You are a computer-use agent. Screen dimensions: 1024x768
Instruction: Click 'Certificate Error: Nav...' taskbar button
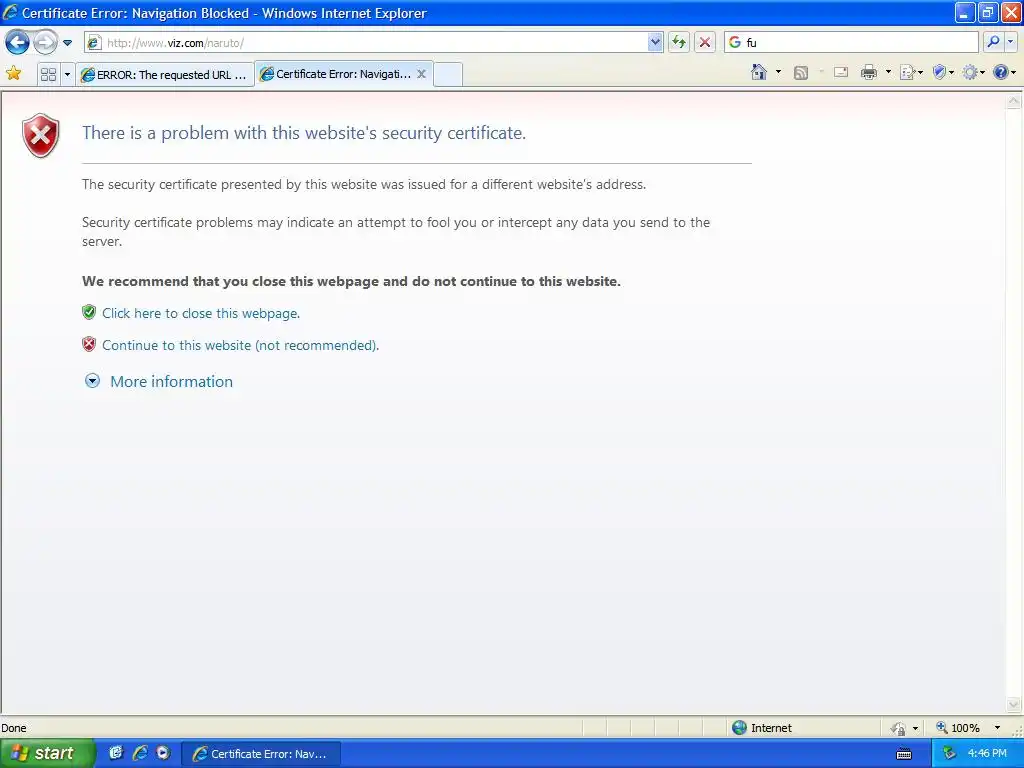coord(261,754)
